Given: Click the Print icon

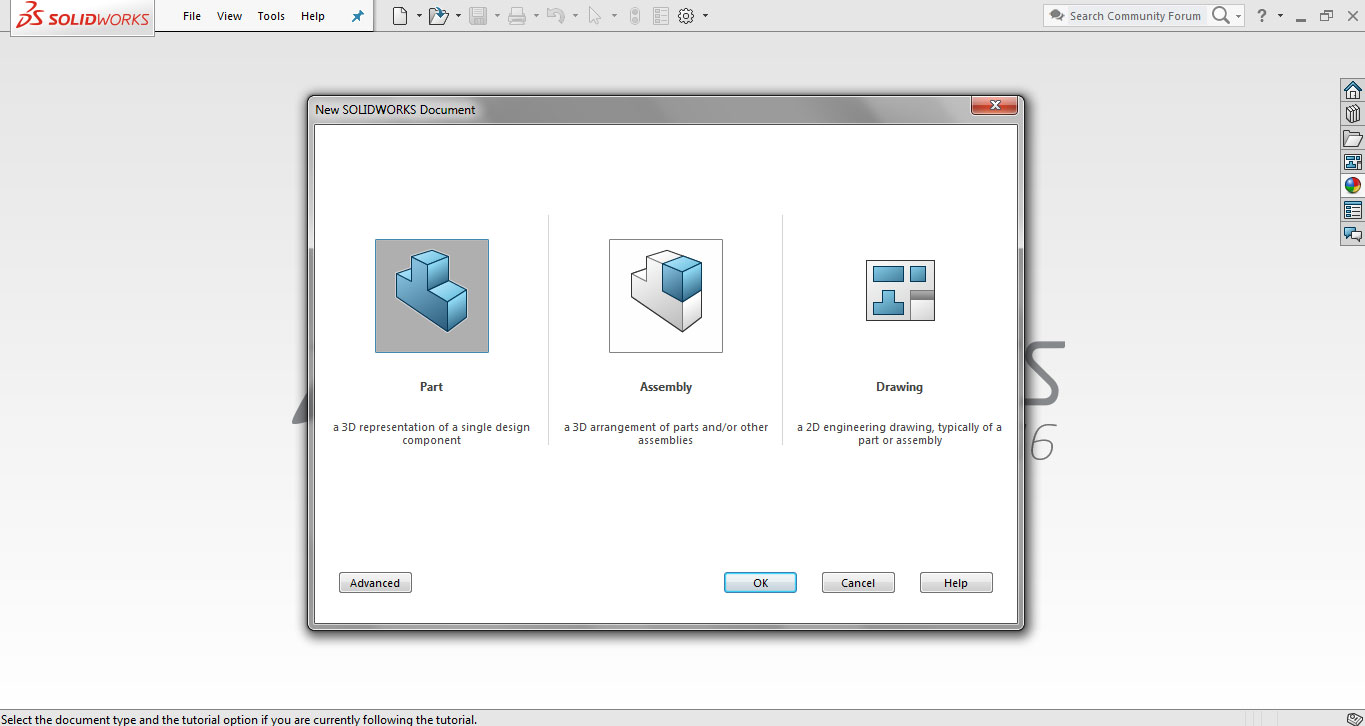Looking at the screenshot, I should coord(517,16).
